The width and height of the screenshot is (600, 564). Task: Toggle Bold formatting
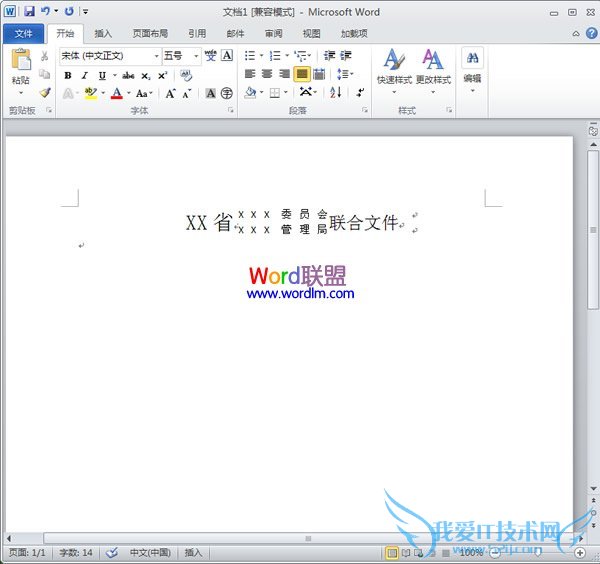click(x=68, y=75)
